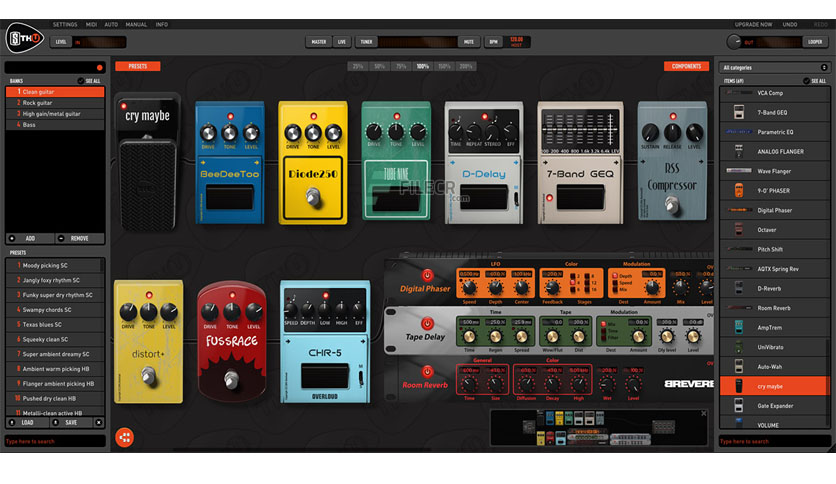Pick the Digital Phaser list item
The image size is (836, 484).
pos(774,210)
